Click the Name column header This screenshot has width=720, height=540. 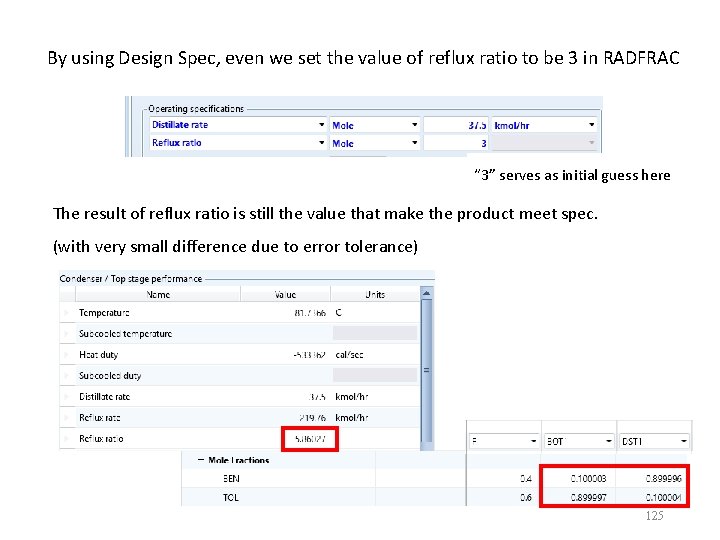coord(158,294)
